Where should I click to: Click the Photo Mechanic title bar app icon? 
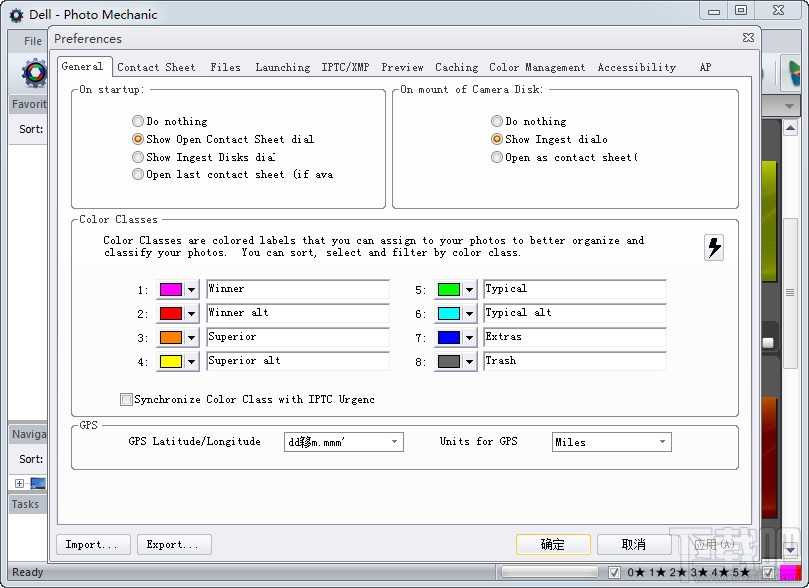pyautogui.click(x=17, y=15)
